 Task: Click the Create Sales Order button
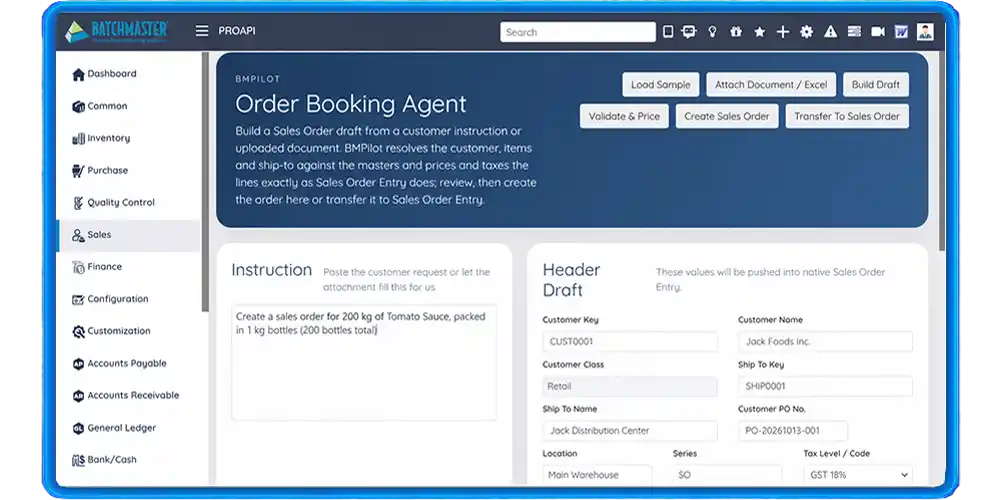point(727,117)
